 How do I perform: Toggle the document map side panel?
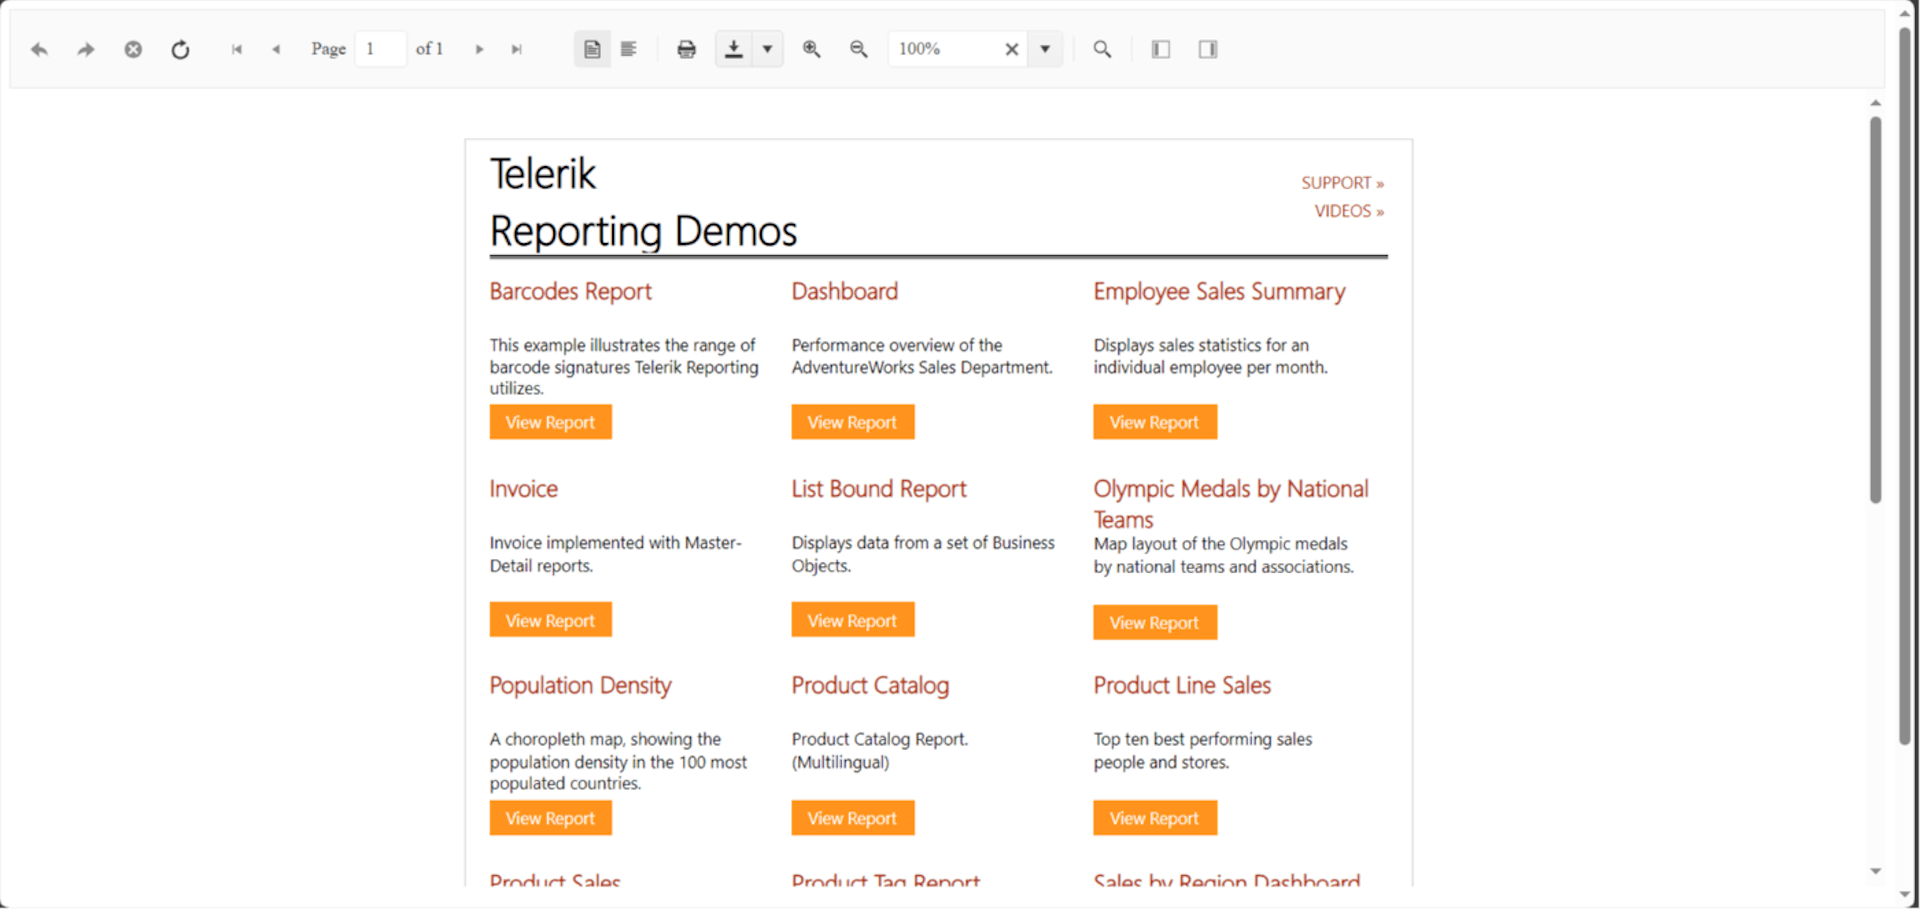point(1160,49)
